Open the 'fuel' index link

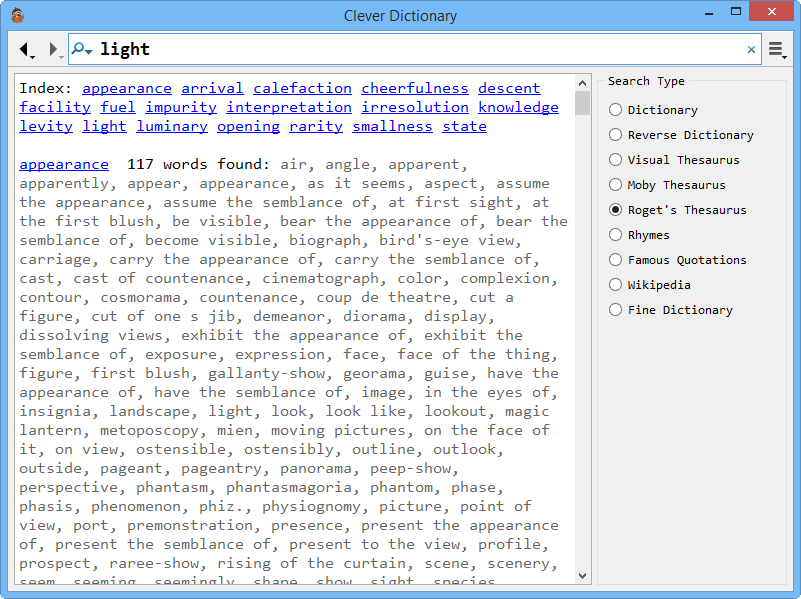click(x=117, y=107)
